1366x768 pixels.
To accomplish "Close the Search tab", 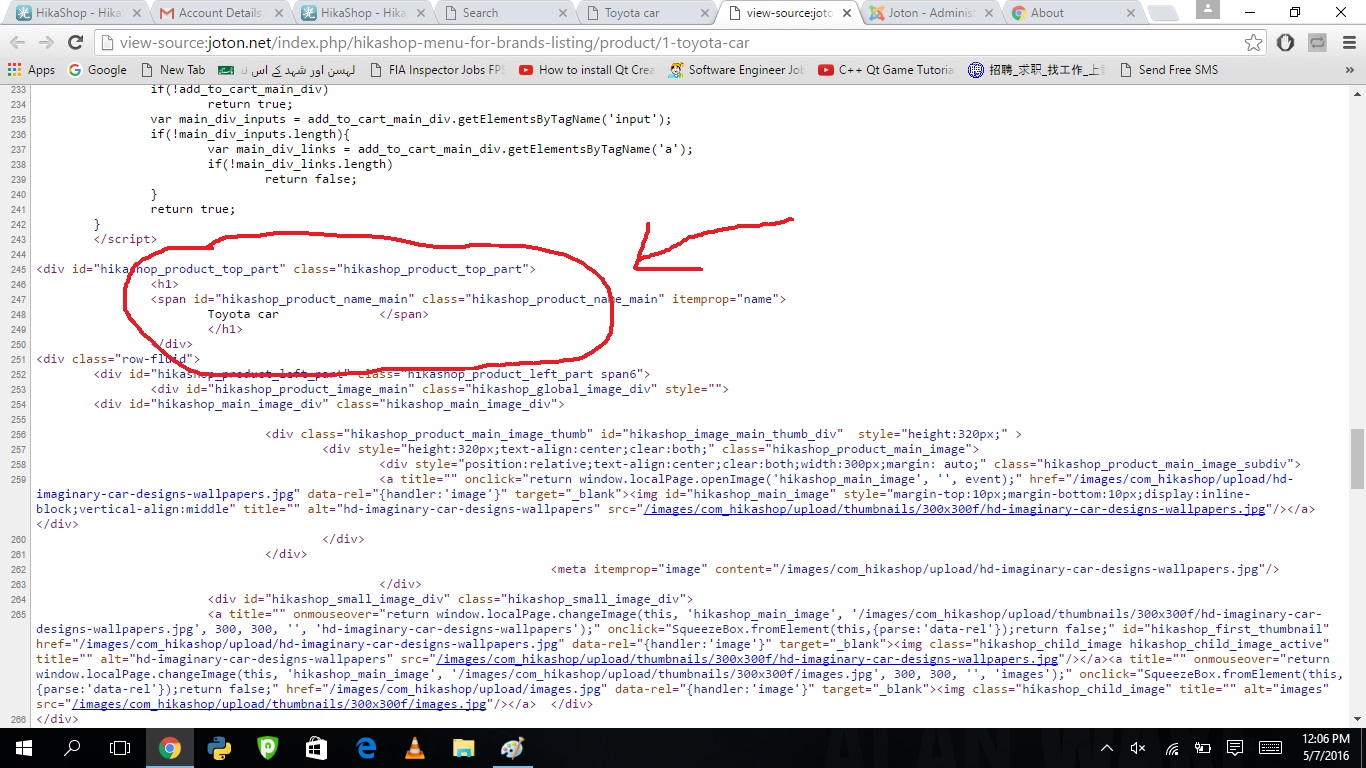I will (x=562, y=13).
